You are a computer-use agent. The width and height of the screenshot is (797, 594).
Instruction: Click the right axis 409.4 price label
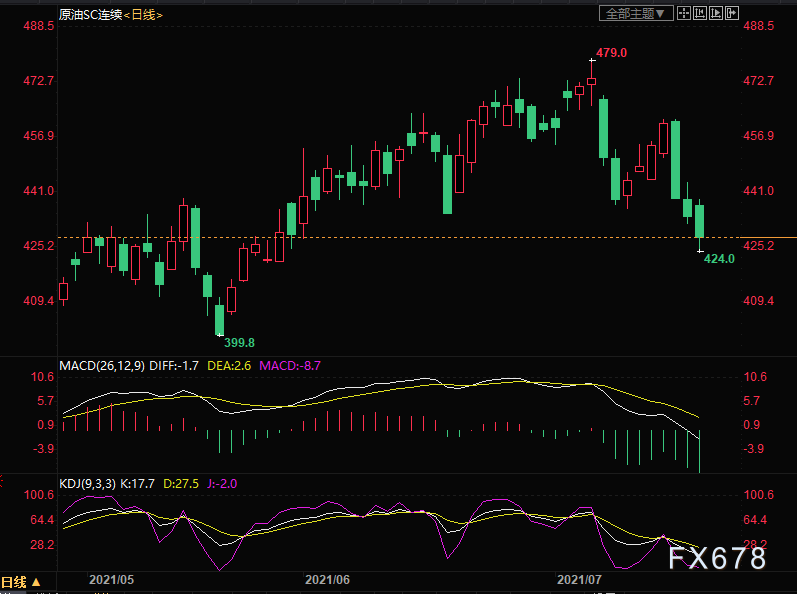[758, 301]
